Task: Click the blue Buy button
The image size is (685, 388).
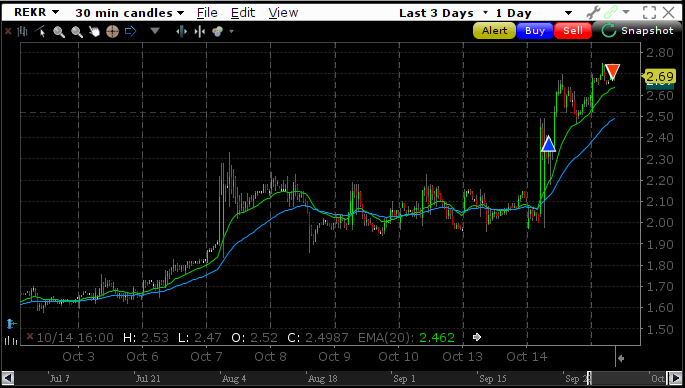Action: pyautogui.click(x=535, y=31)
